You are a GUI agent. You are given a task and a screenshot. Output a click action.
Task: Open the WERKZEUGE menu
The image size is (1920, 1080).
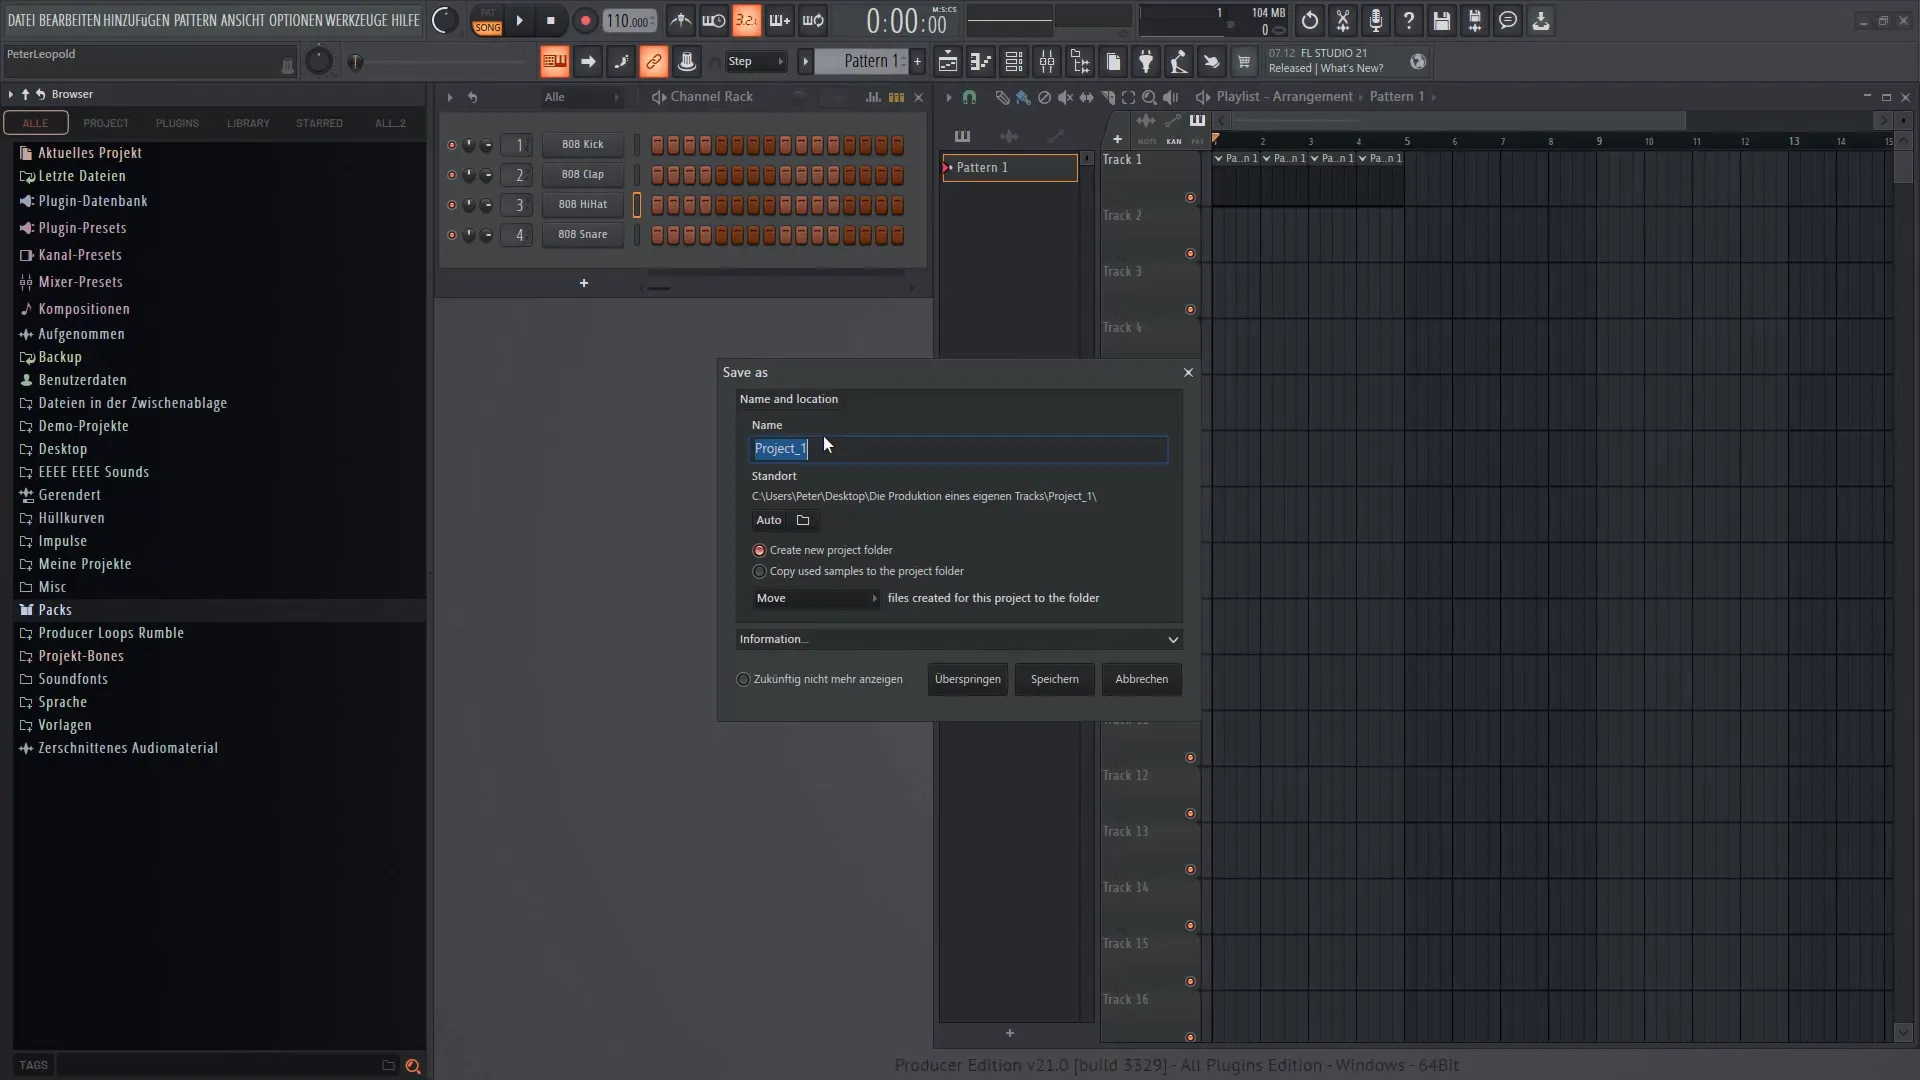pyautogui.click(x=355, y=20)
